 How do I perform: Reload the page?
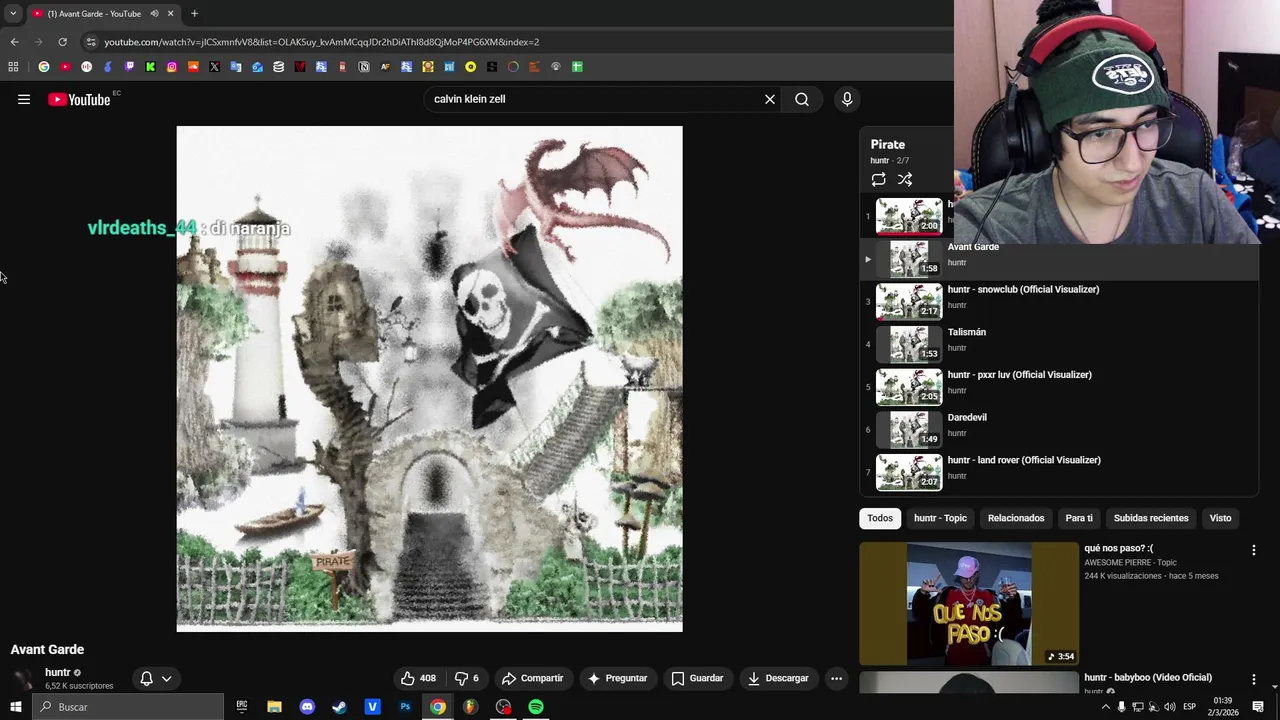coord(62,42)
